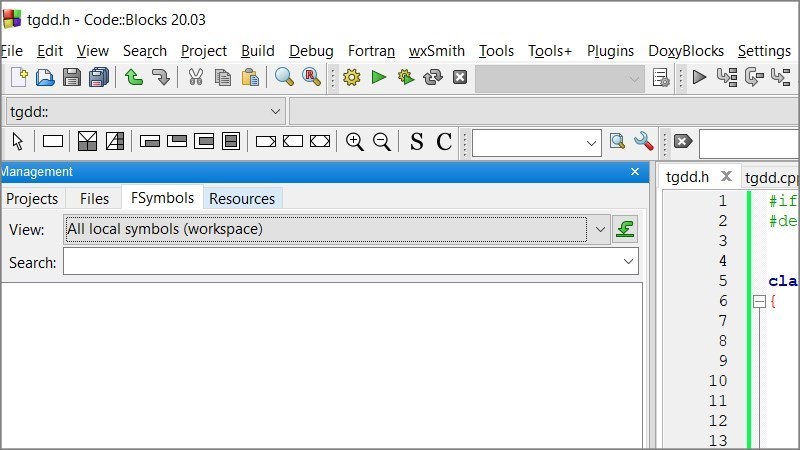Click the search in files icon
Image resolution: width=800 pixels, height=450 pixels.
coord(617,141)
